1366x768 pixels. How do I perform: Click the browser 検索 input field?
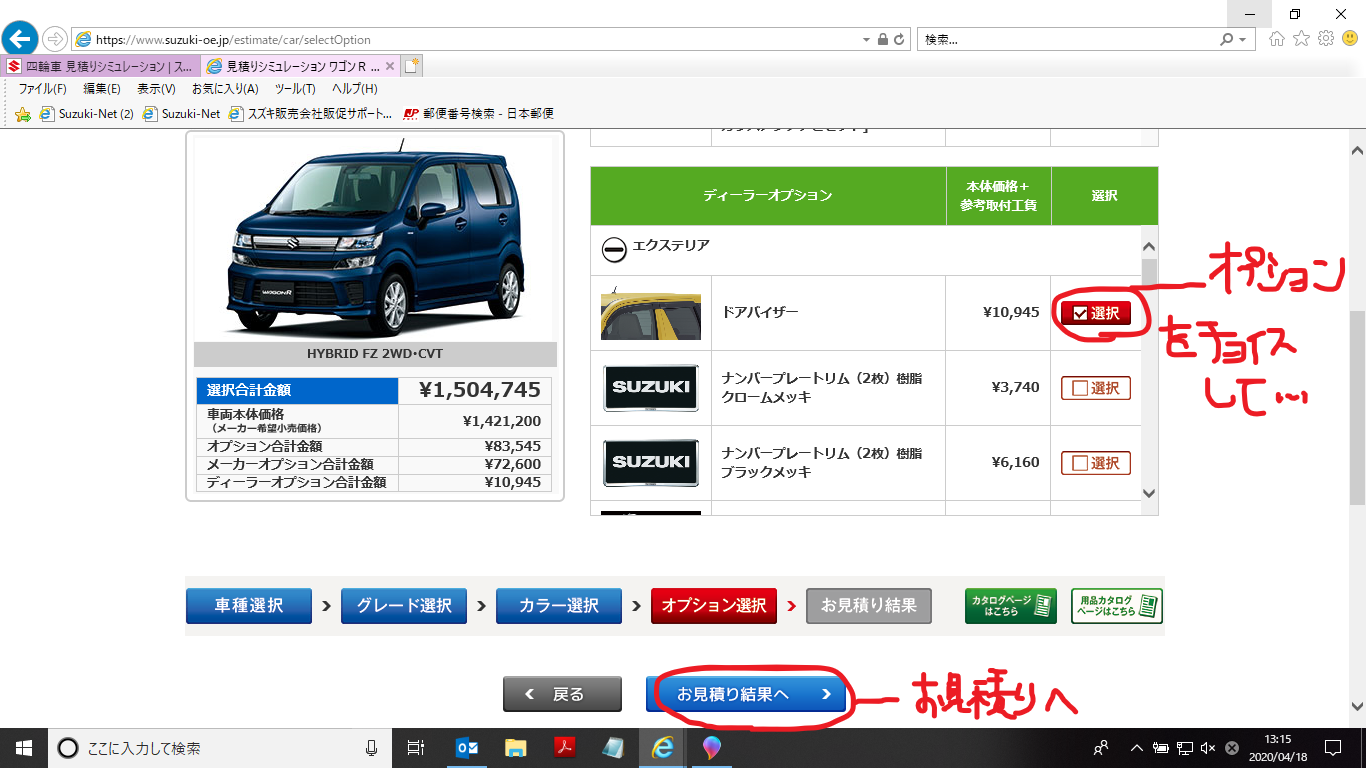(1067, 40)
